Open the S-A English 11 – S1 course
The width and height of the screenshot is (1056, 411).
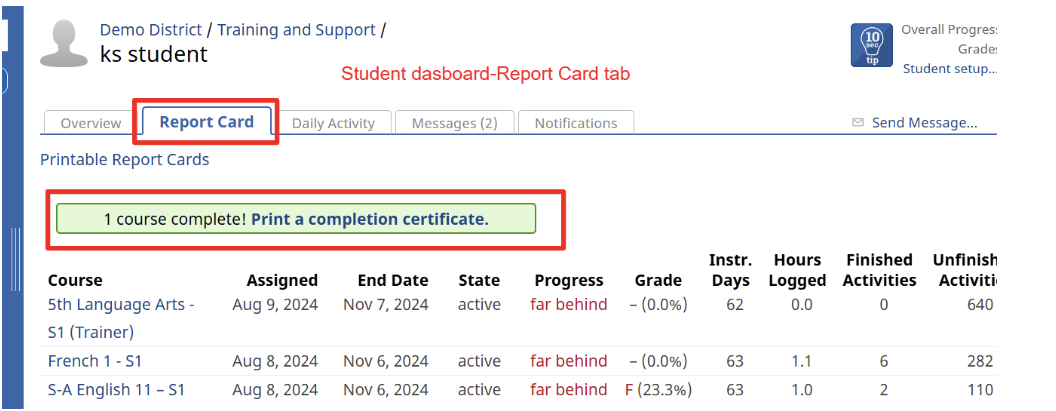point(117,389)
